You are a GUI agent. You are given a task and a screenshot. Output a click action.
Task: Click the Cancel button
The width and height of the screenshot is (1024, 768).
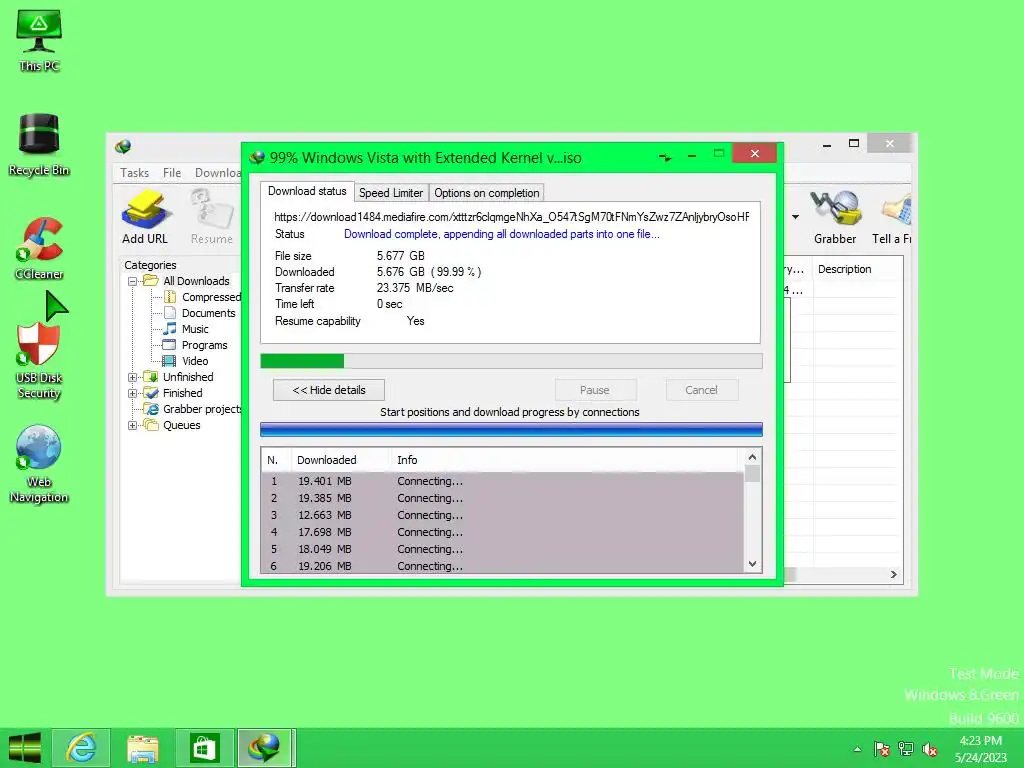tap(701, 390)
